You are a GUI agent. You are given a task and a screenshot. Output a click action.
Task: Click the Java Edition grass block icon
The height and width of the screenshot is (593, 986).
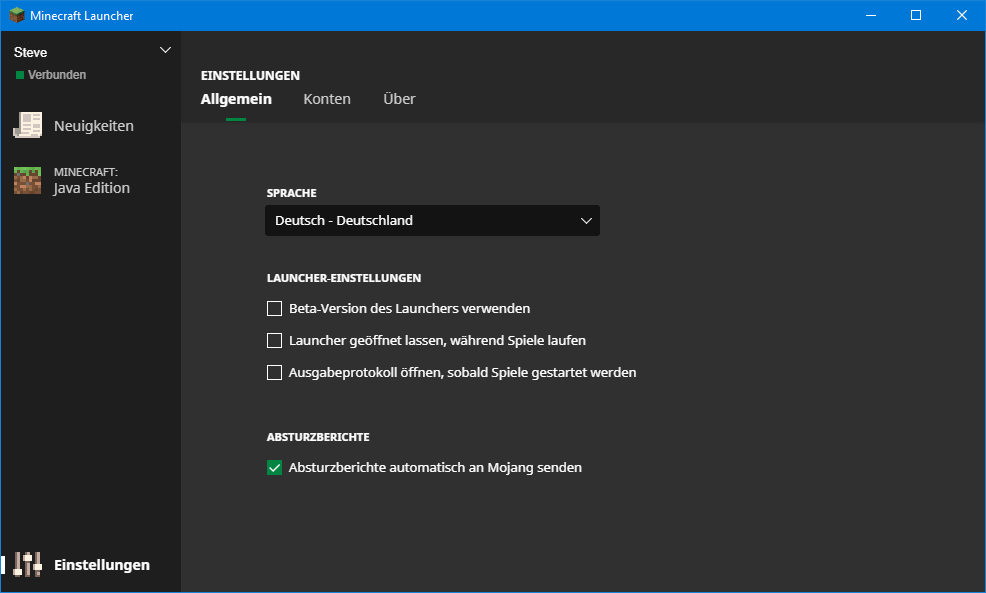[x=28, y=180]
